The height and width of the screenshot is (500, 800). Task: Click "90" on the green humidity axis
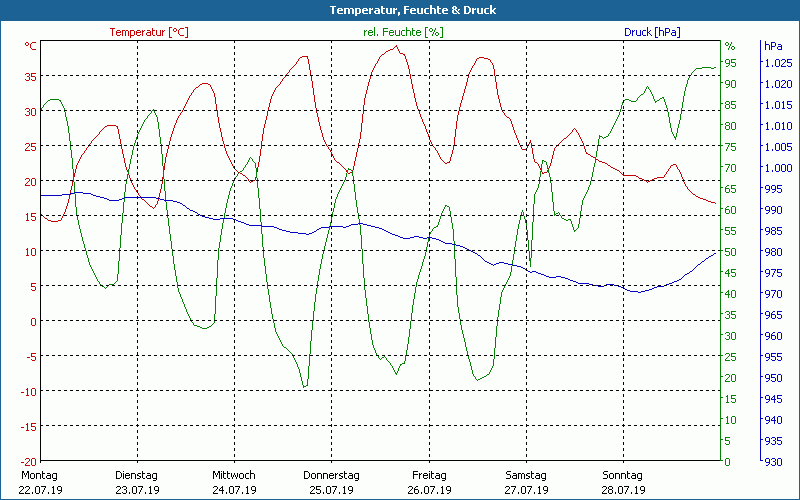[x=731, y=84]
